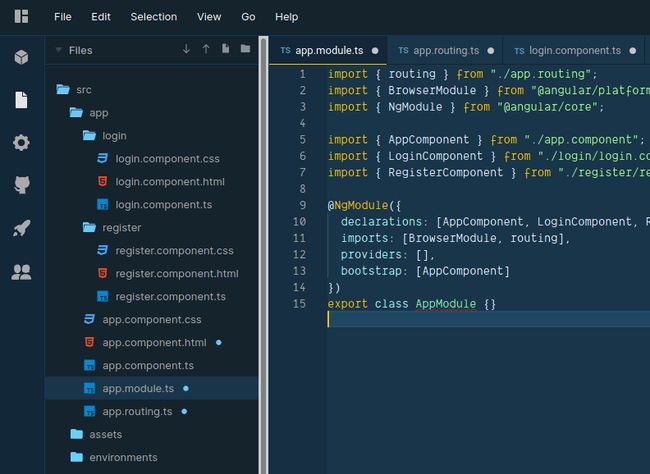Create new folder via Files header icon
Screen dimensions: 650x474
[x=245, y=49]
